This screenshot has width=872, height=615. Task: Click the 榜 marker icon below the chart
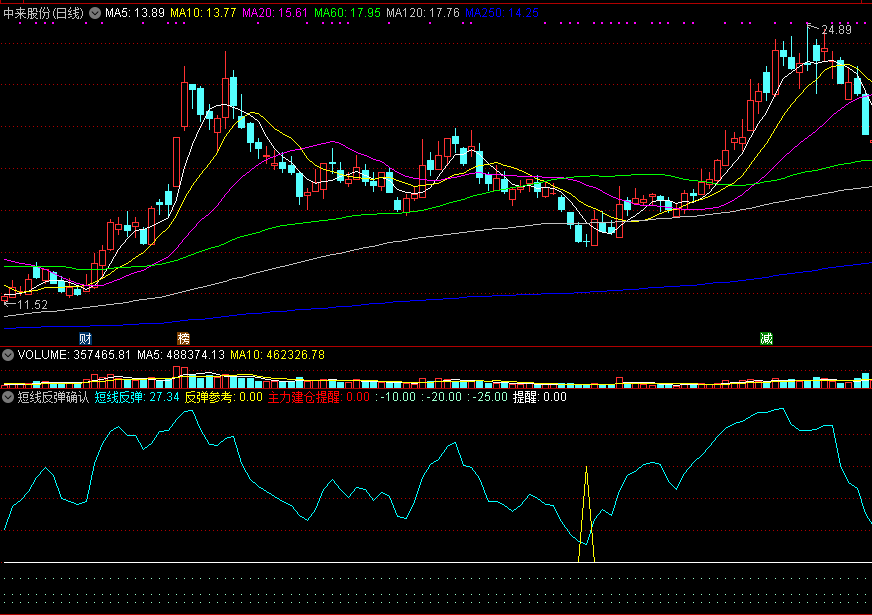pos(184,338)
